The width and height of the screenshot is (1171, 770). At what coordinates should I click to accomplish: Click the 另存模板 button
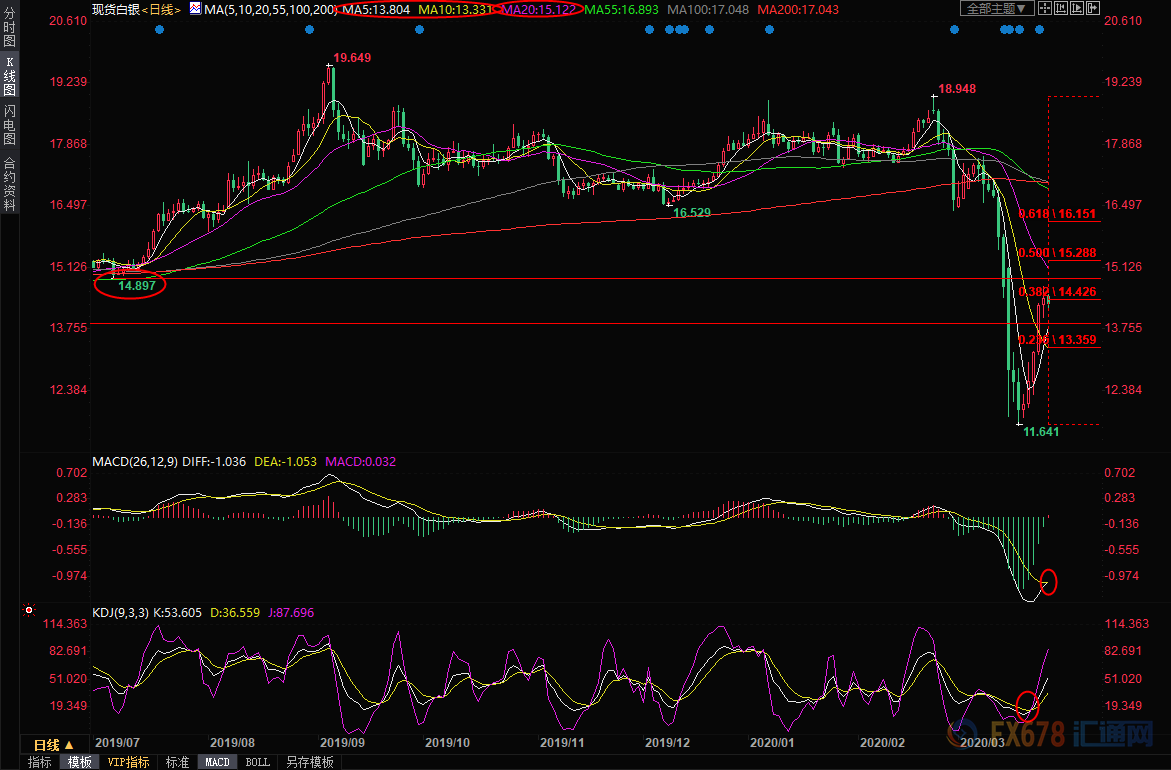pyautogui.click(x=309, y=762)
